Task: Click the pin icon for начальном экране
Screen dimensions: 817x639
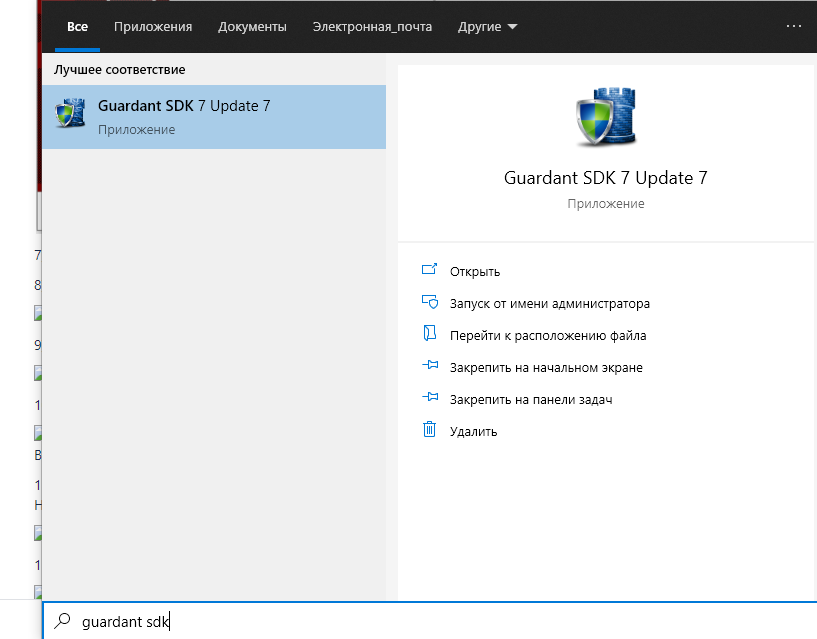Action: 430,367
